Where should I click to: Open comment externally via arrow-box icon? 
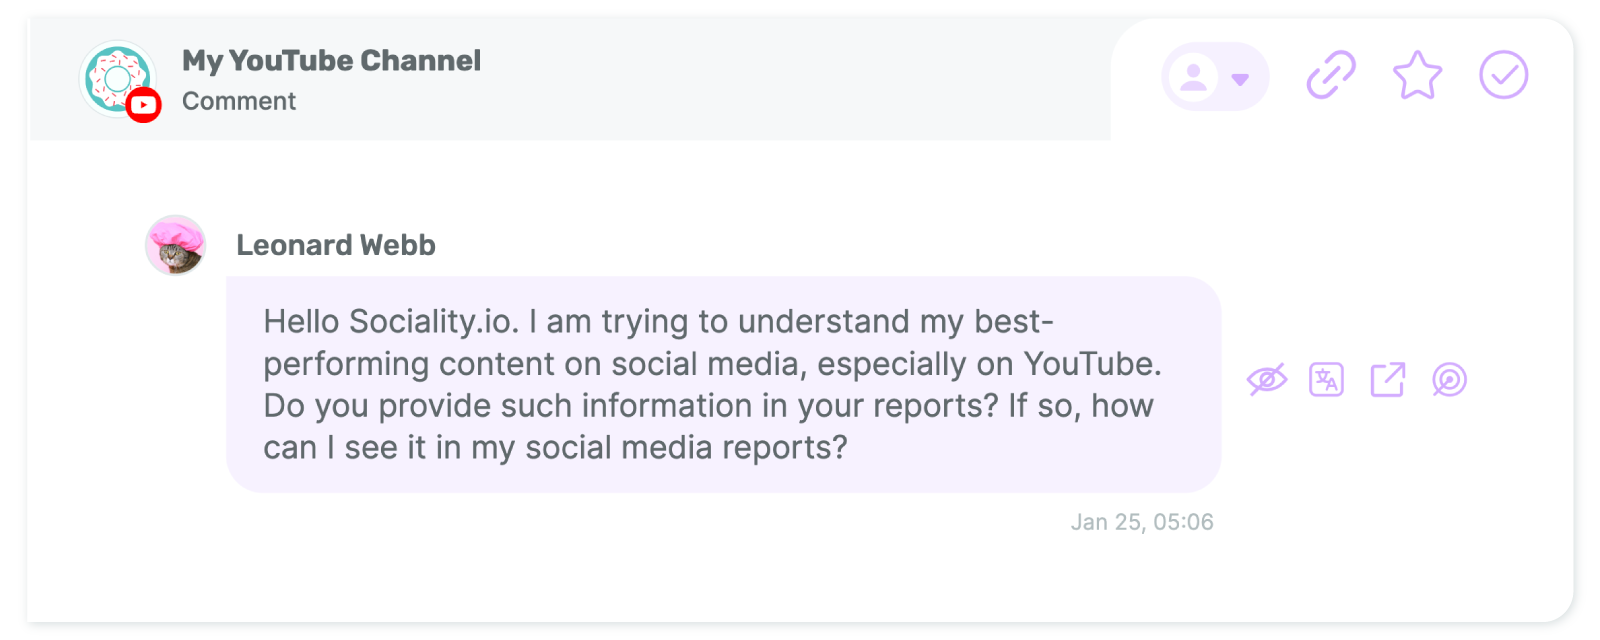point(1388,380)
